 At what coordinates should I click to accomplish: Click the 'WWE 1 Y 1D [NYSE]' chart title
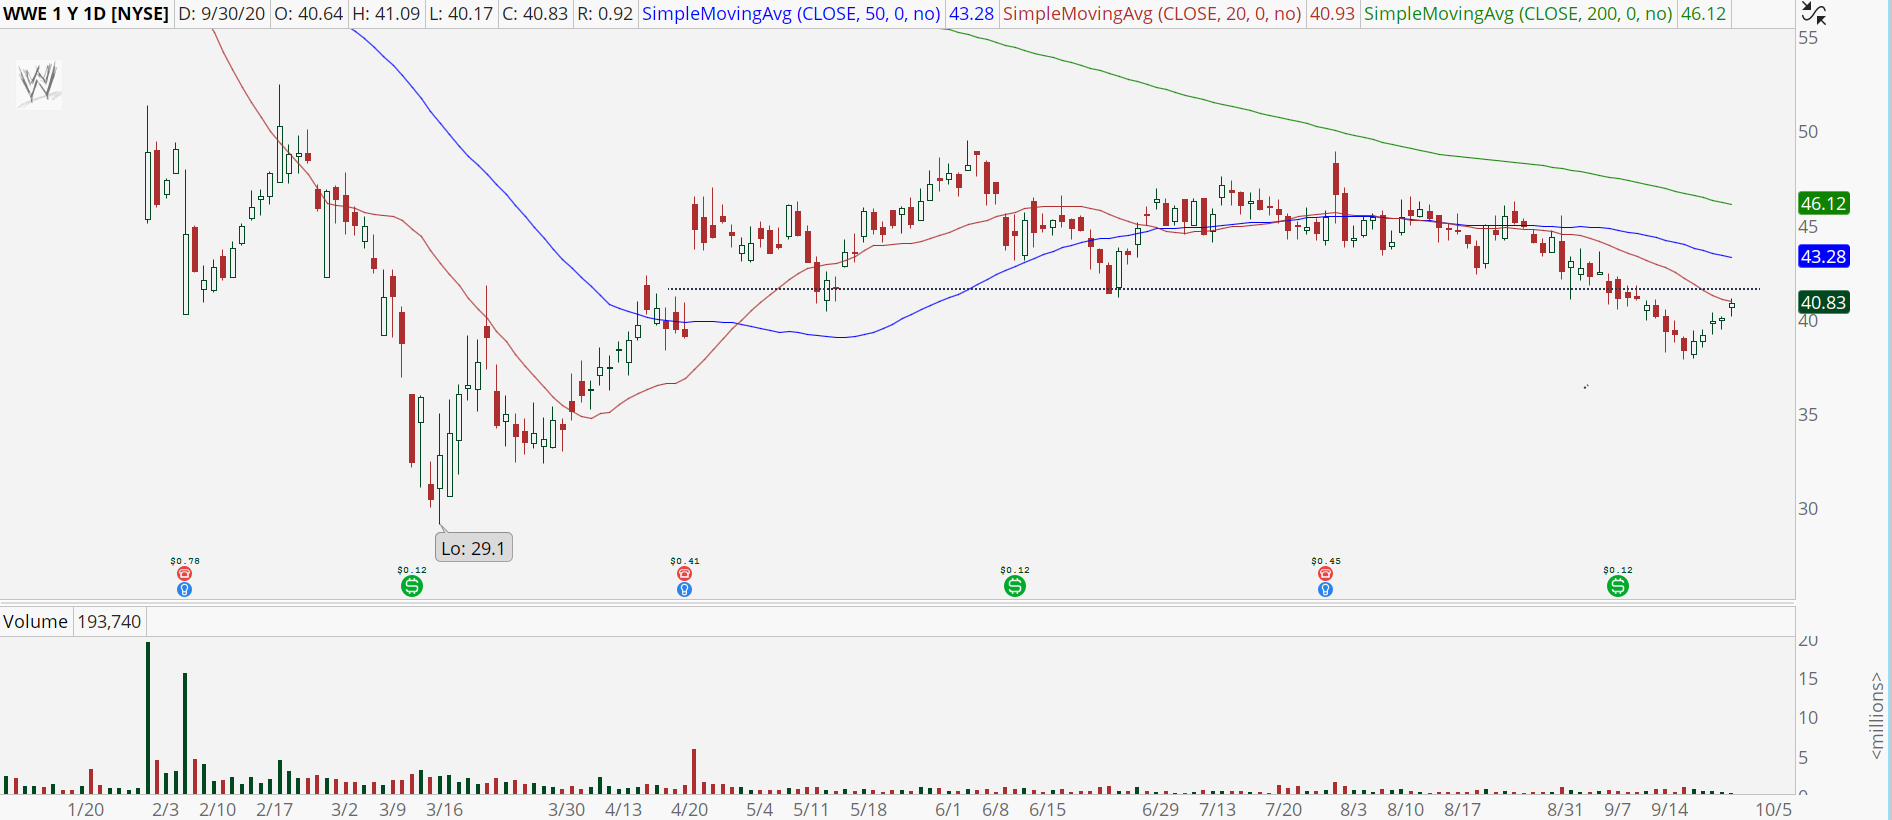click(x=86, y=14)
